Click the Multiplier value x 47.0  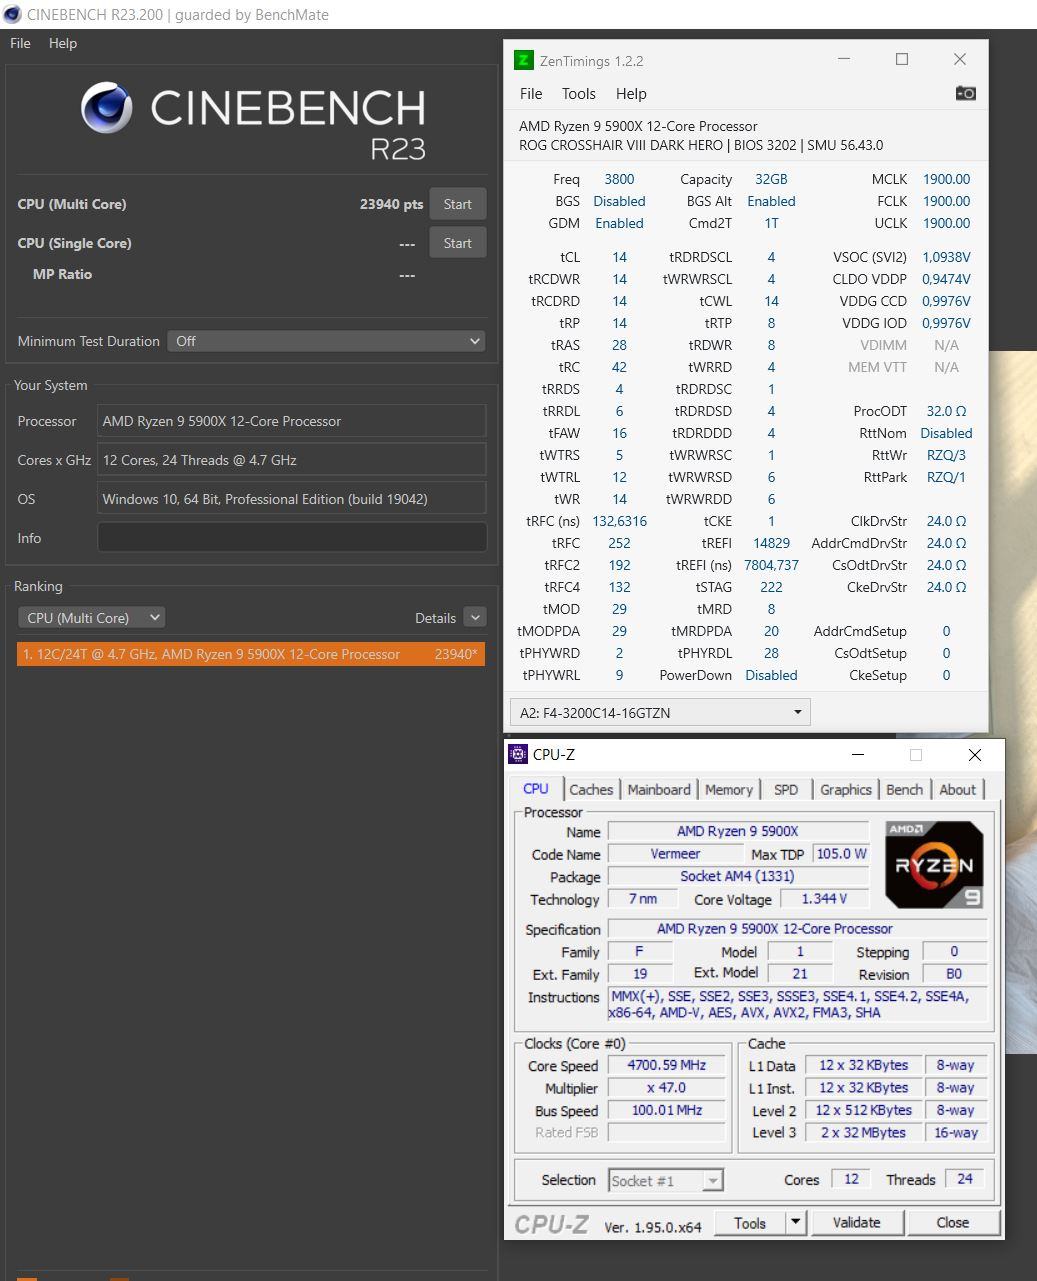click(667, 1088)
